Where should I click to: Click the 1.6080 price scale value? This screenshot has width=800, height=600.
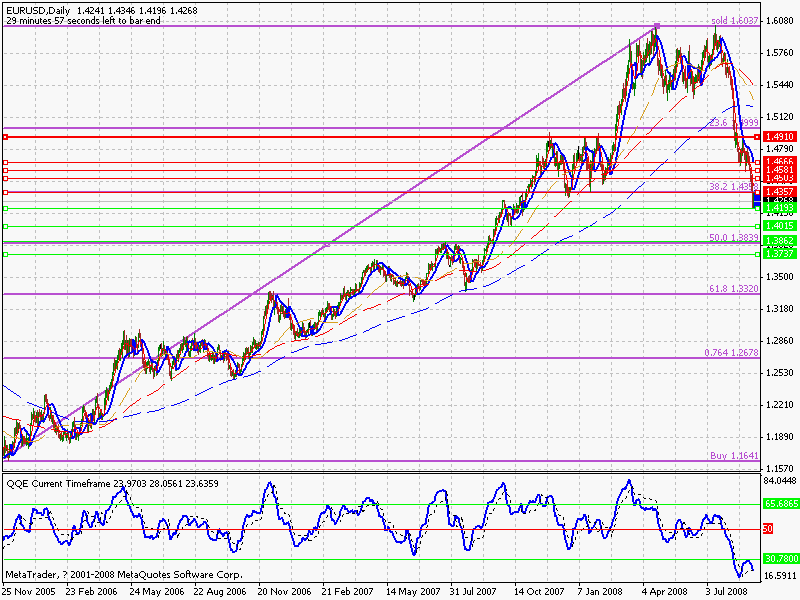click(x=780, y=21)
